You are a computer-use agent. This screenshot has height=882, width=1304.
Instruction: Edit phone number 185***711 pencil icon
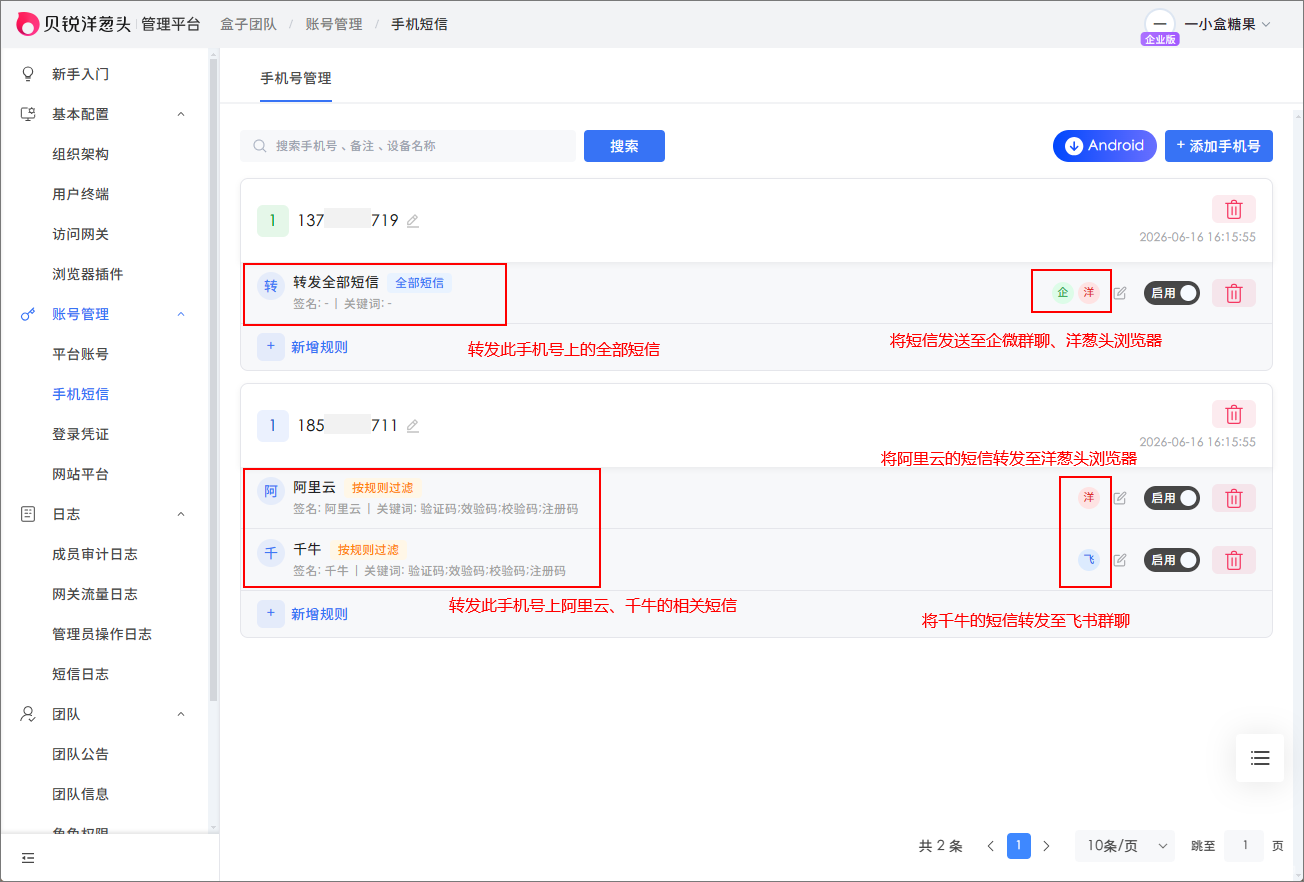click(413, 426)
